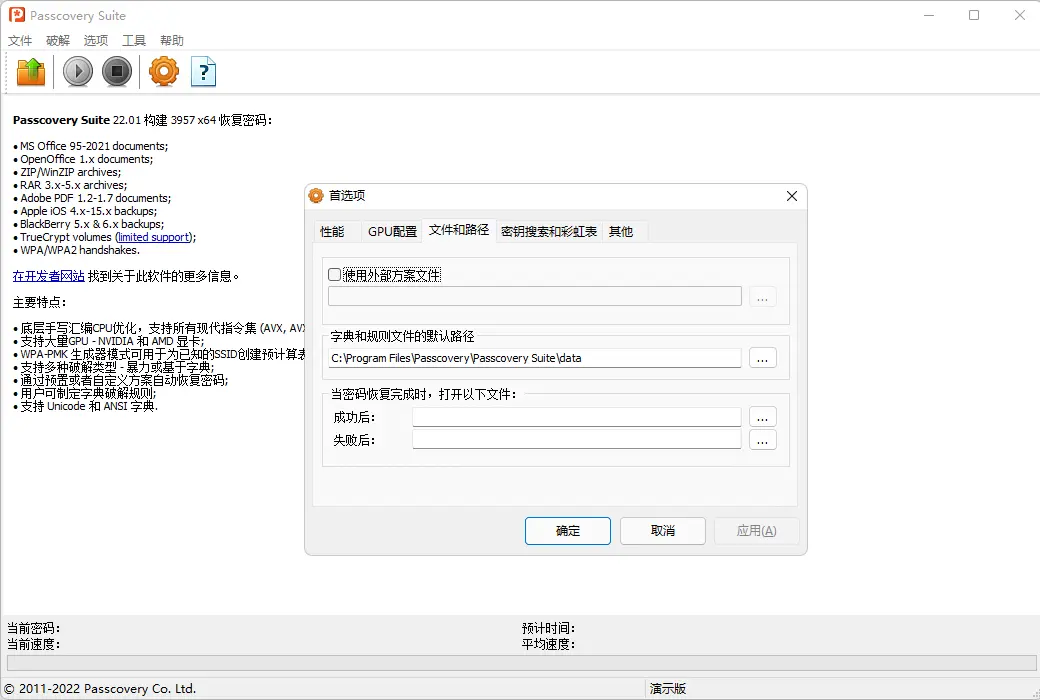
Task: Click the 成功后 file input field
Action: point(576,417)
